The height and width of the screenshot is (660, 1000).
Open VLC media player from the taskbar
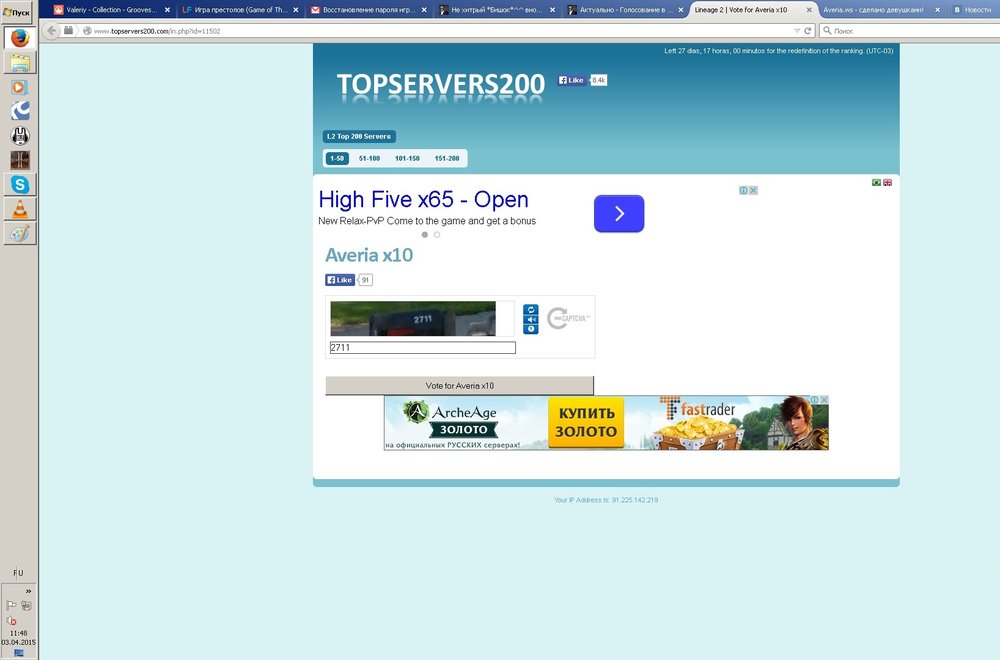click(19, 209)
